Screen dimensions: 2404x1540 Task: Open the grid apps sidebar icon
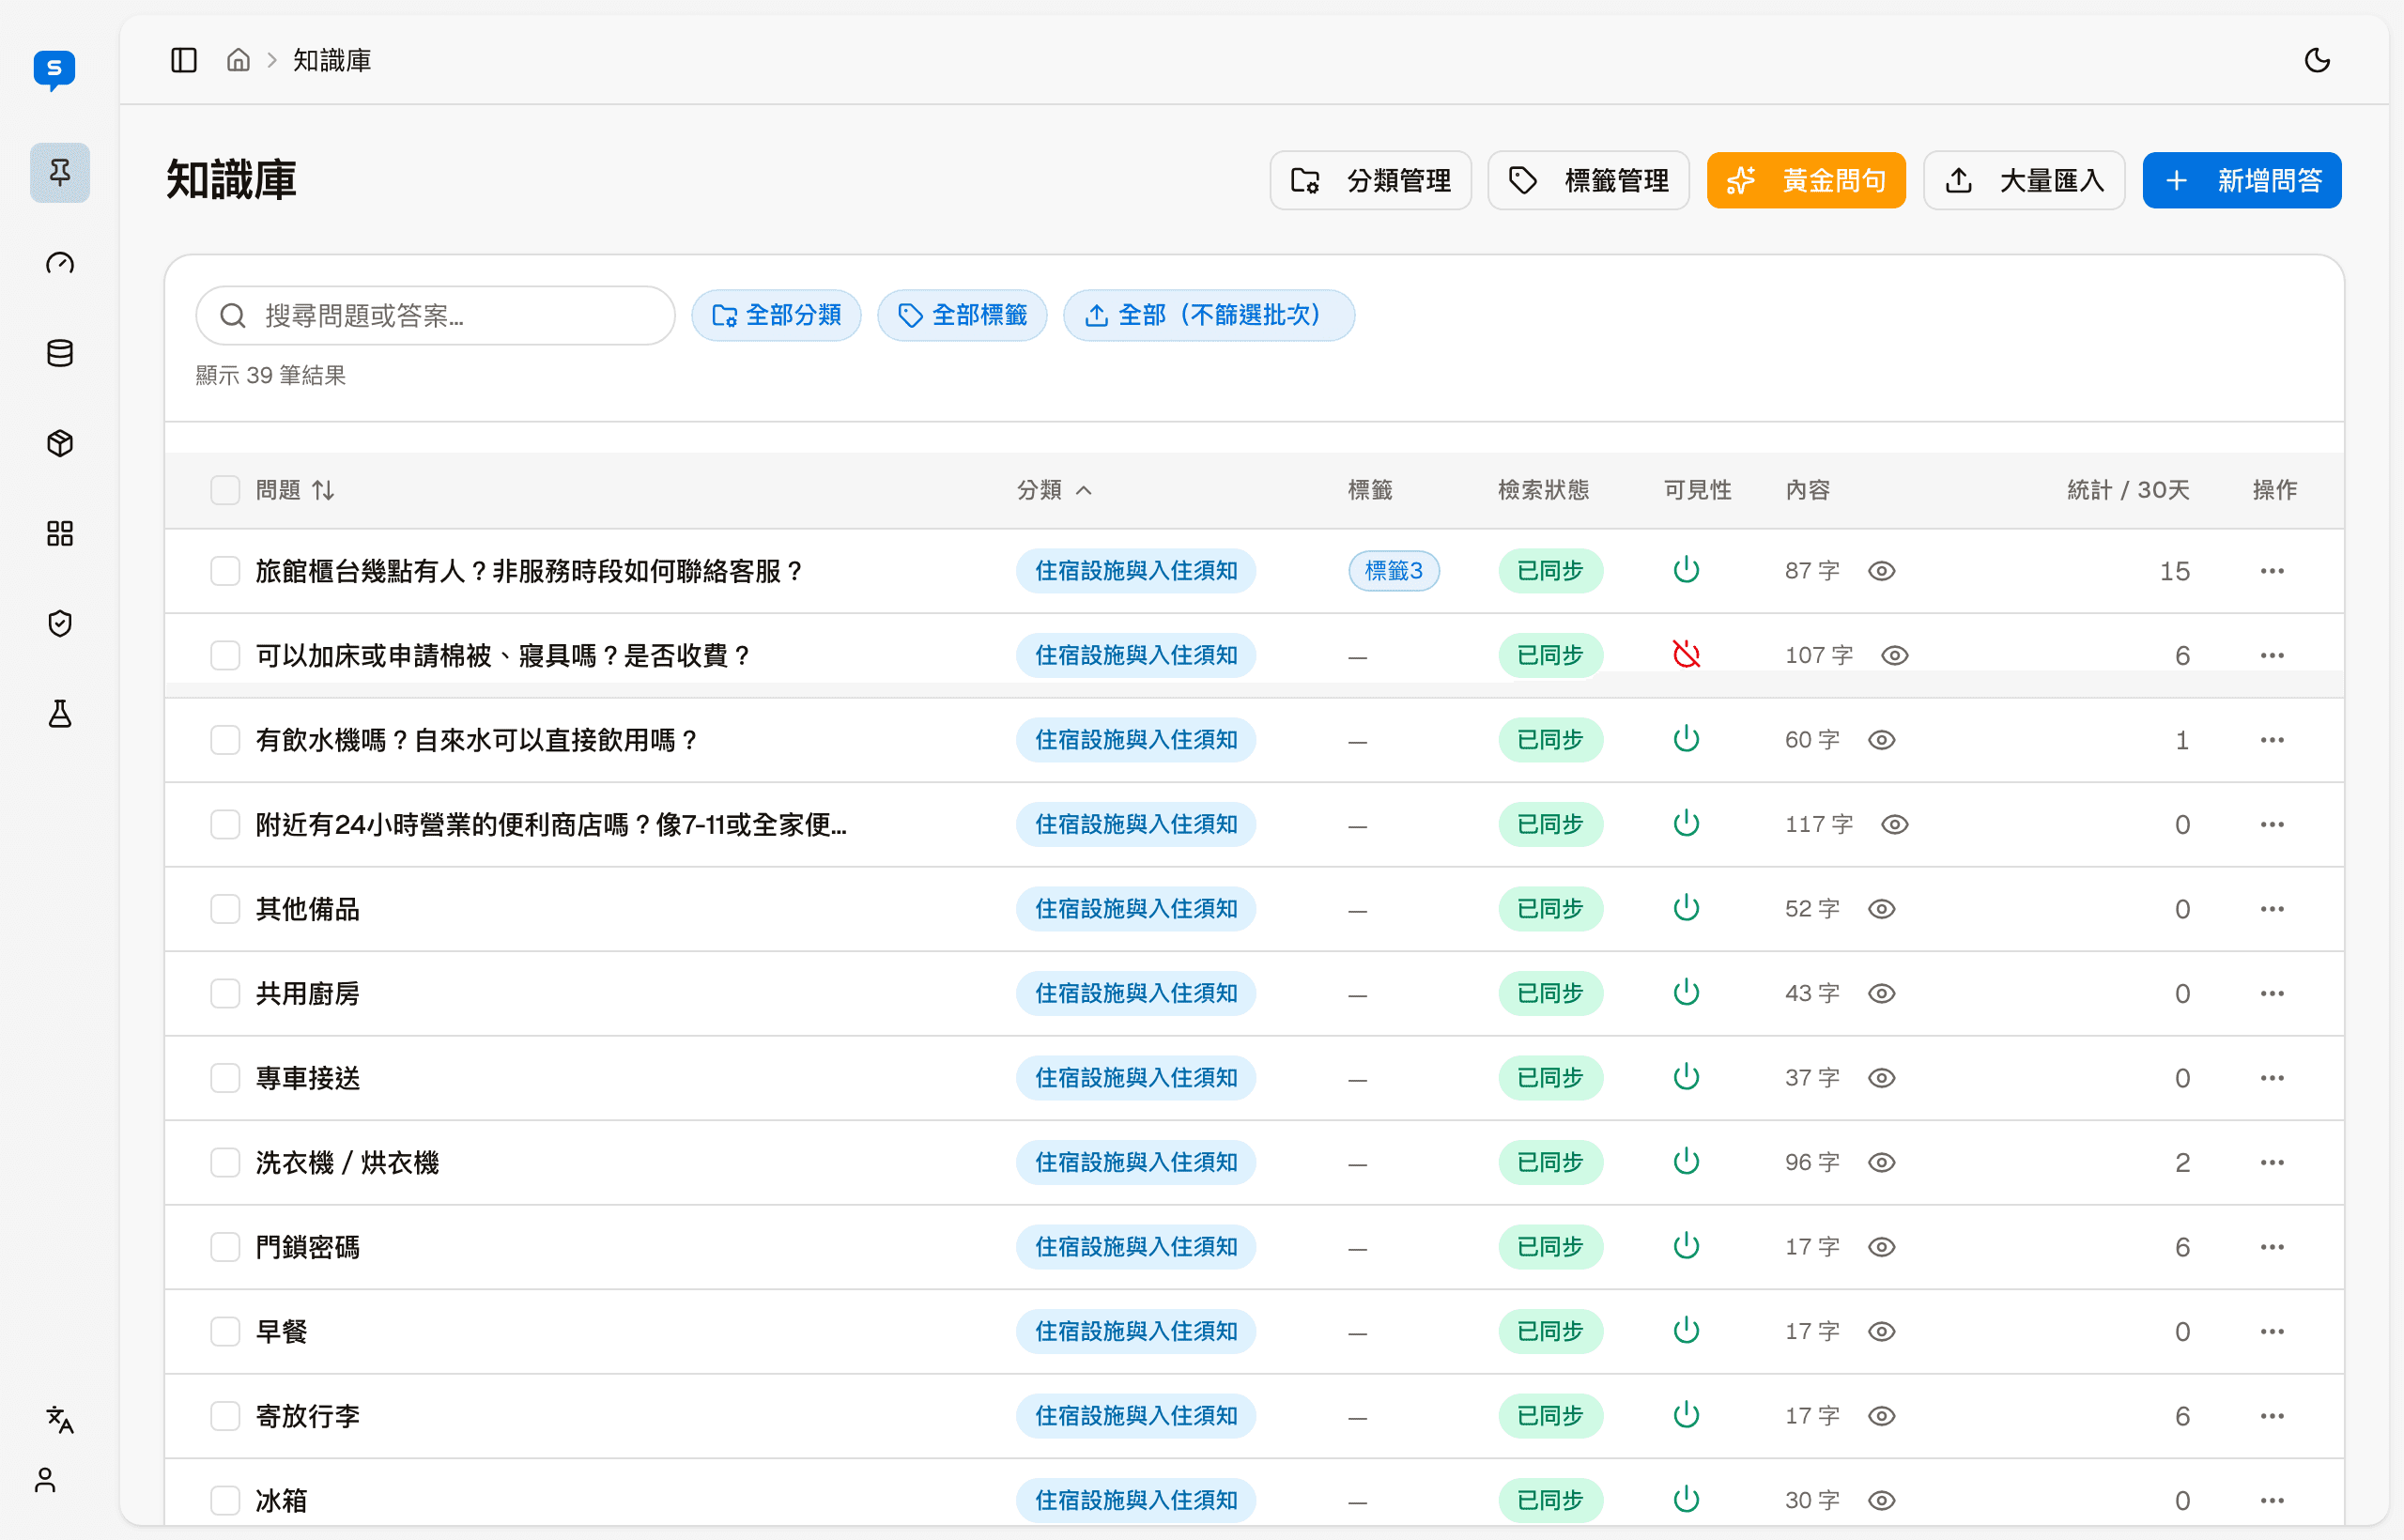(x=60, y=533)
